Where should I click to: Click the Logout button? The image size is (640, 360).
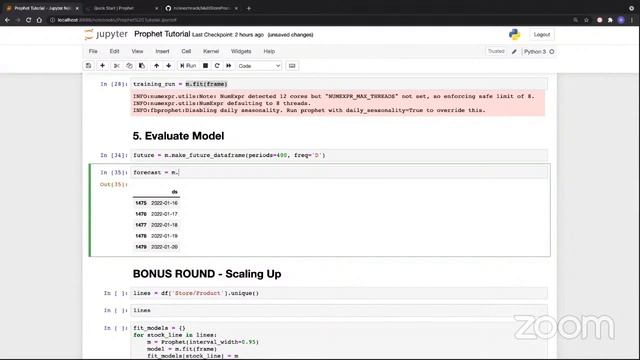542,35
